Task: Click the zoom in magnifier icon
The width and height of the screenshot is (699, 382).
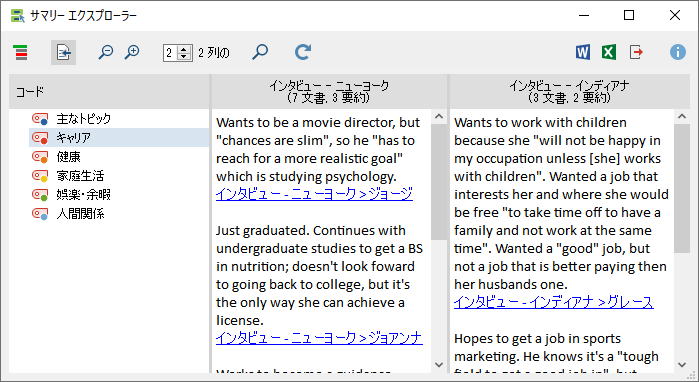Action: [132, 52]
